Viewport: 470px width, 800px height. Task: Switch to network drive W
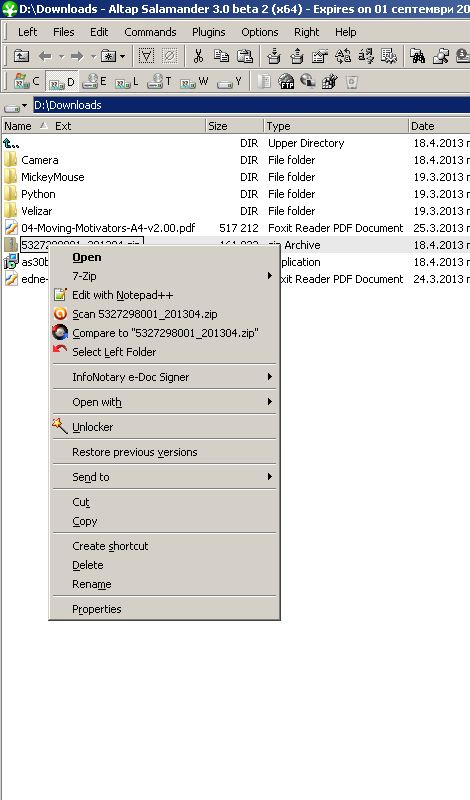pos(194,81)
